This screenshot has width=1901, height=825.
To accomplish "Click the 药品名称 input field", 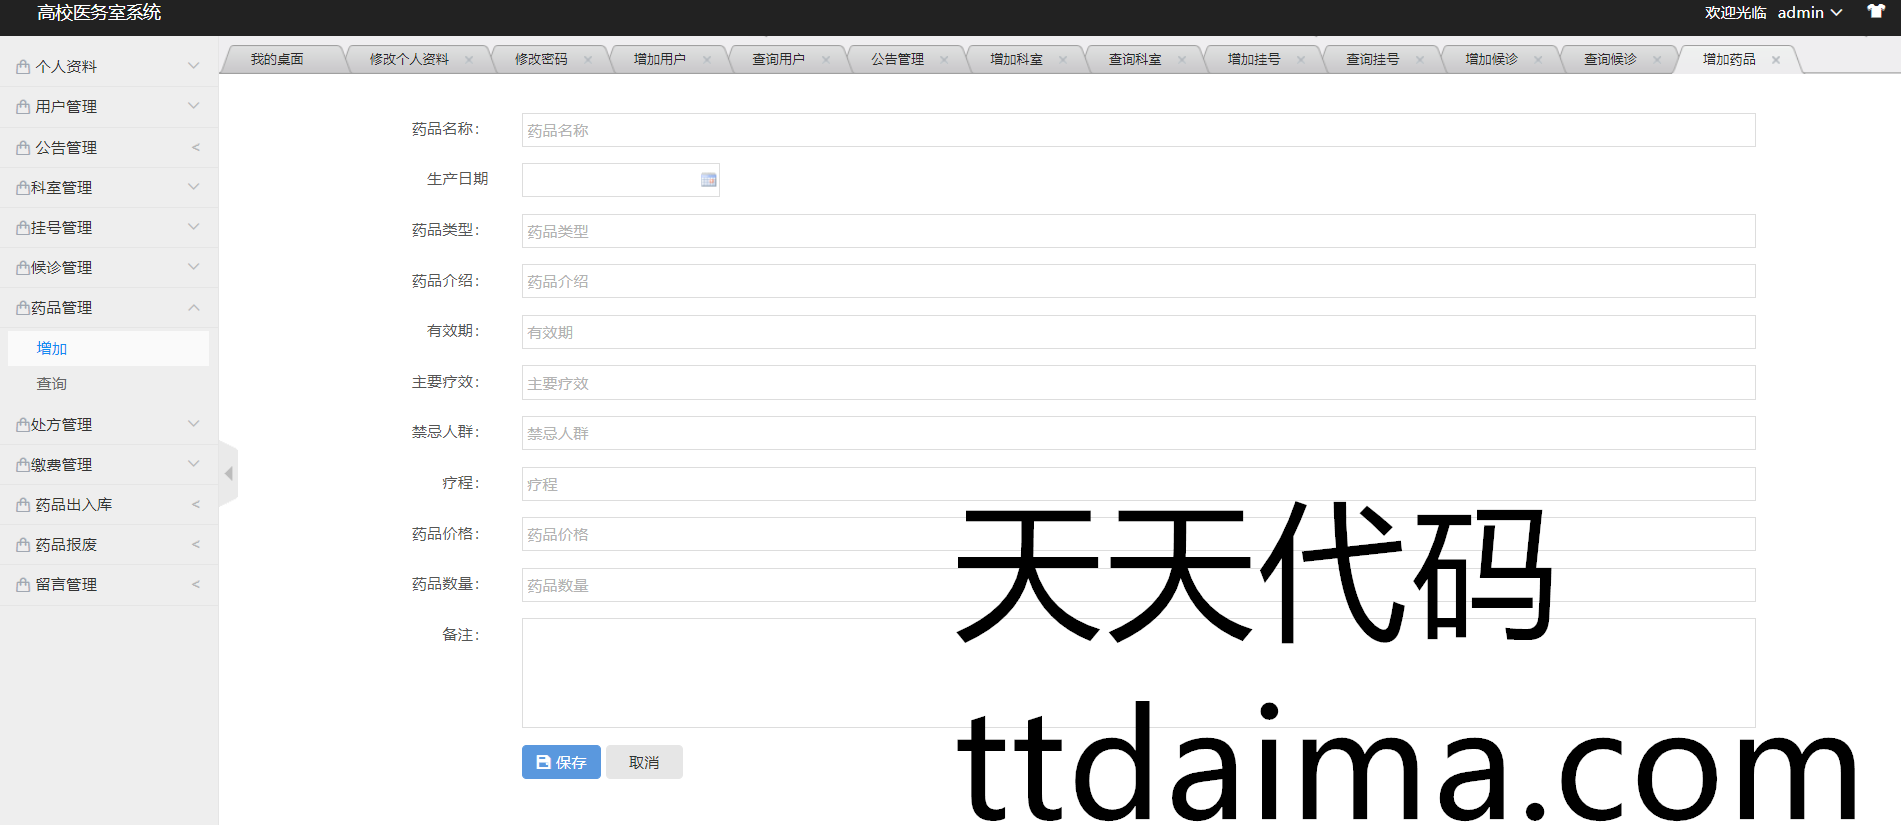I will [1138, 130].
